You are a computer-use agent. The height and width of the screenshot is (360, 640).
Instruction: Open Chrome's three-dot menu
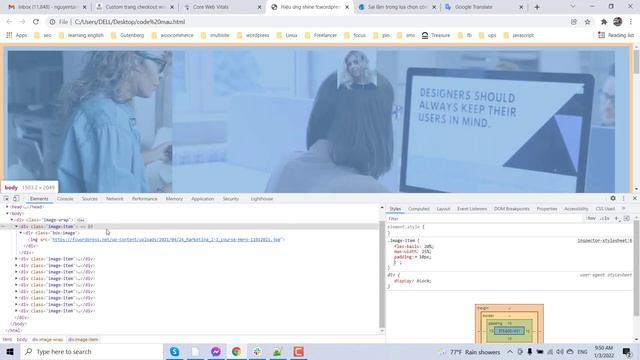click(631, 22)
